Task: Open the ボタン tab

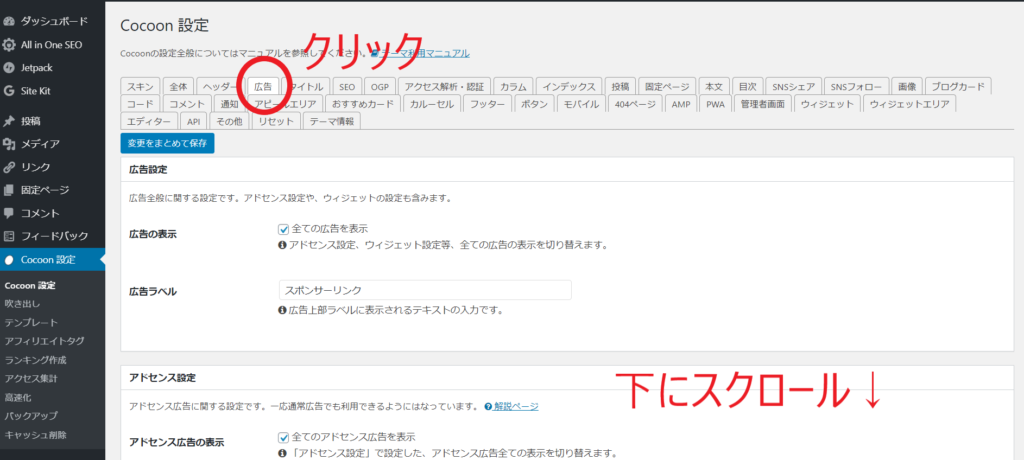Action: [x=534, y=105]
